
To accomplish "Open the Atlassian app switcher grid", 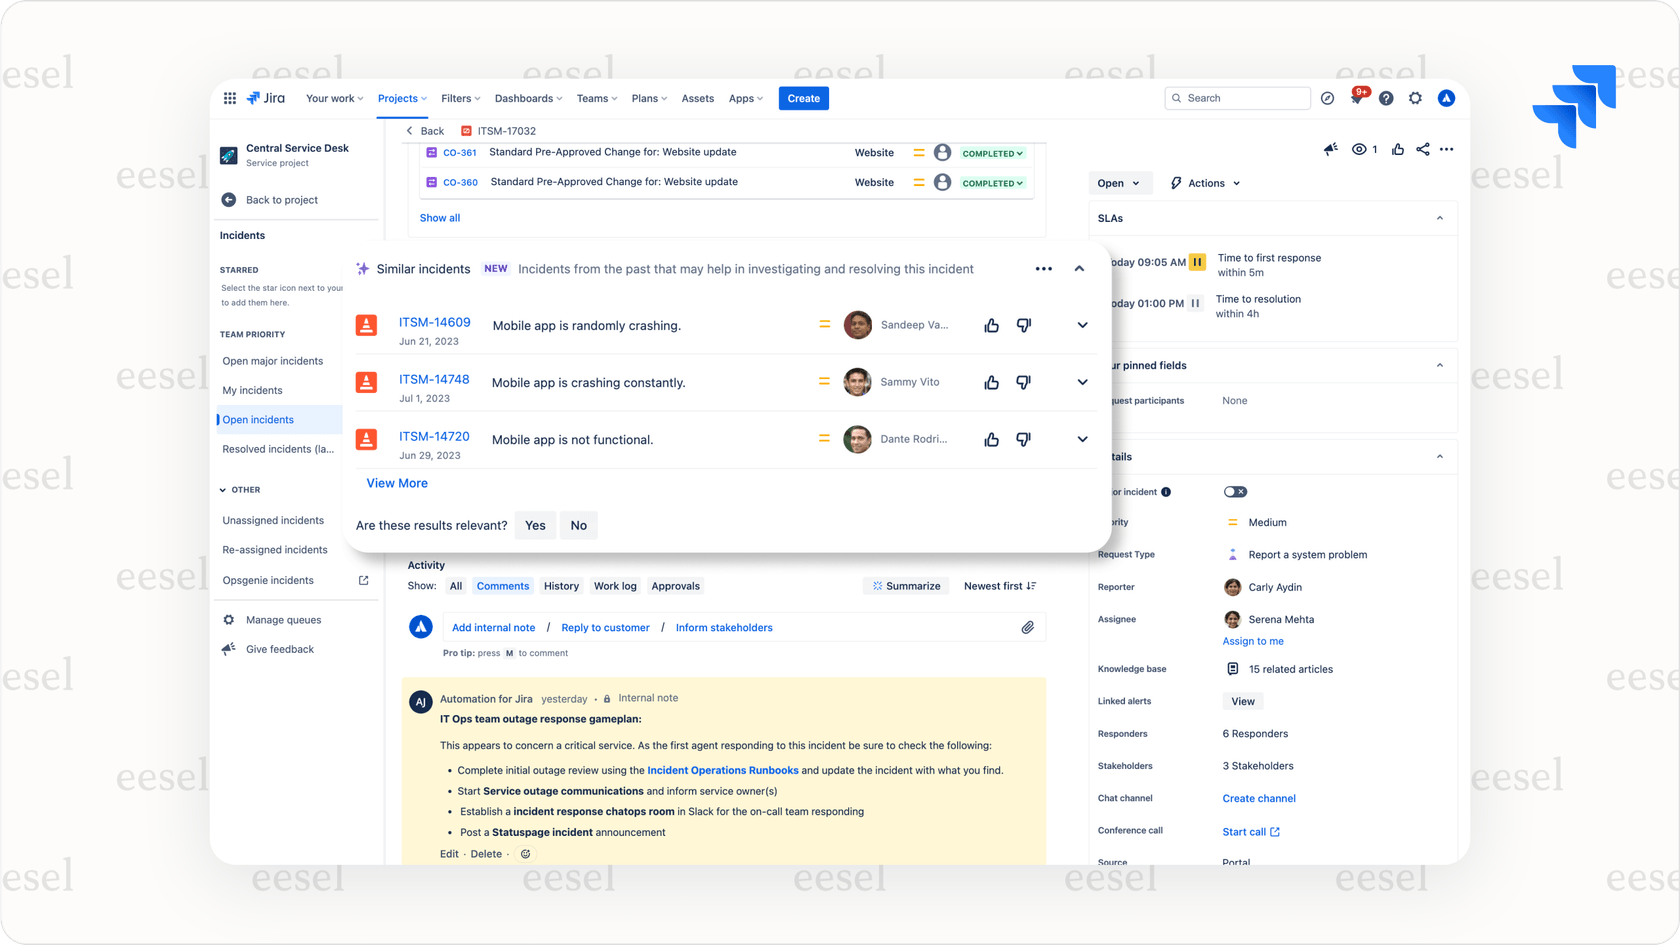I will click(x=229, y=97).
